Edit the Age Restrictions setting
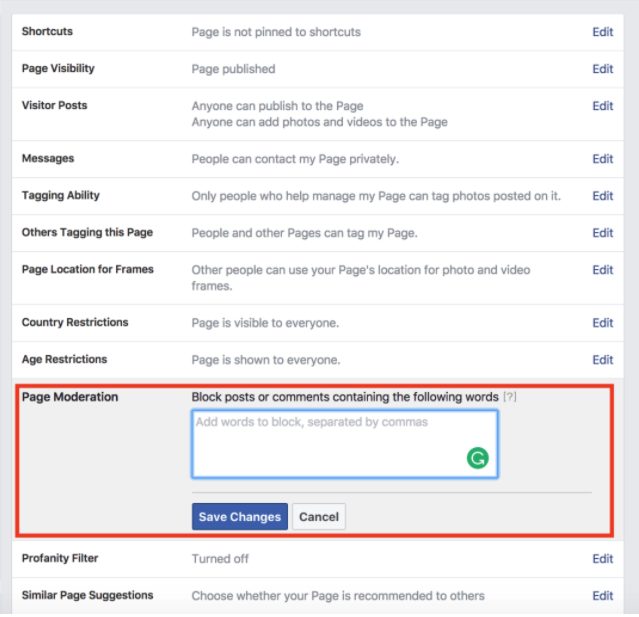 click(x=602, y=360)
